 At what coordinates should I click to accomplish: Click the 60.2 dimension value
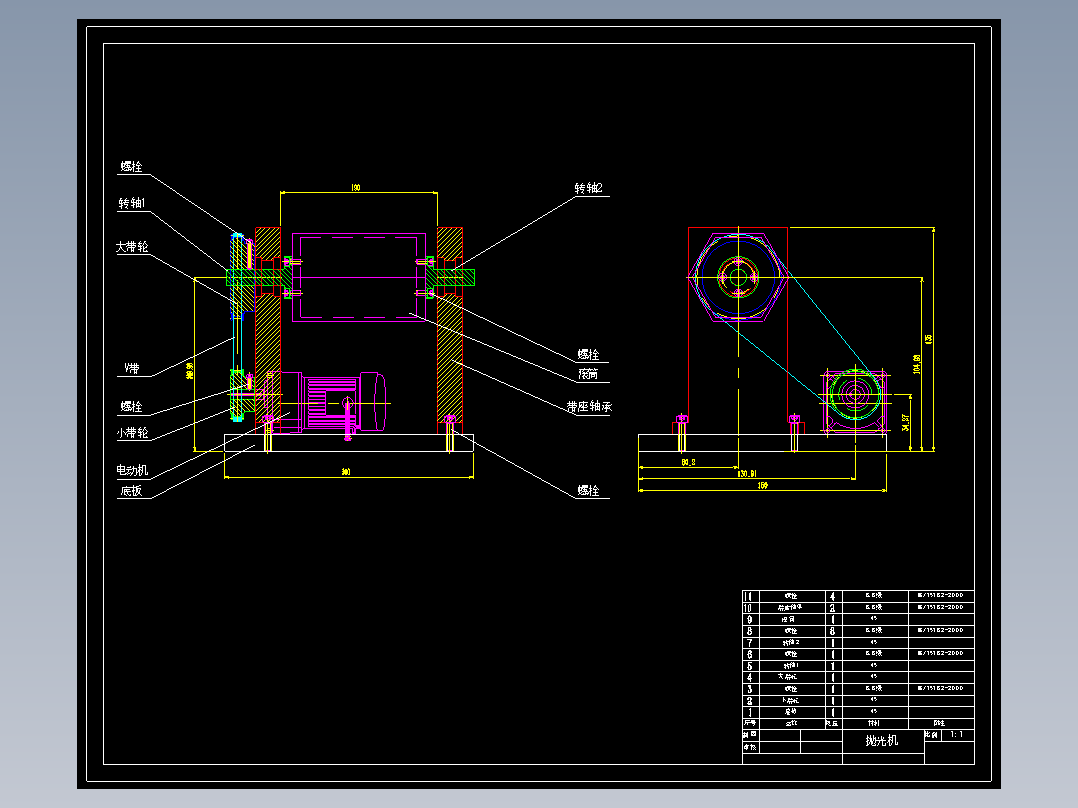[x=688, y=462]
